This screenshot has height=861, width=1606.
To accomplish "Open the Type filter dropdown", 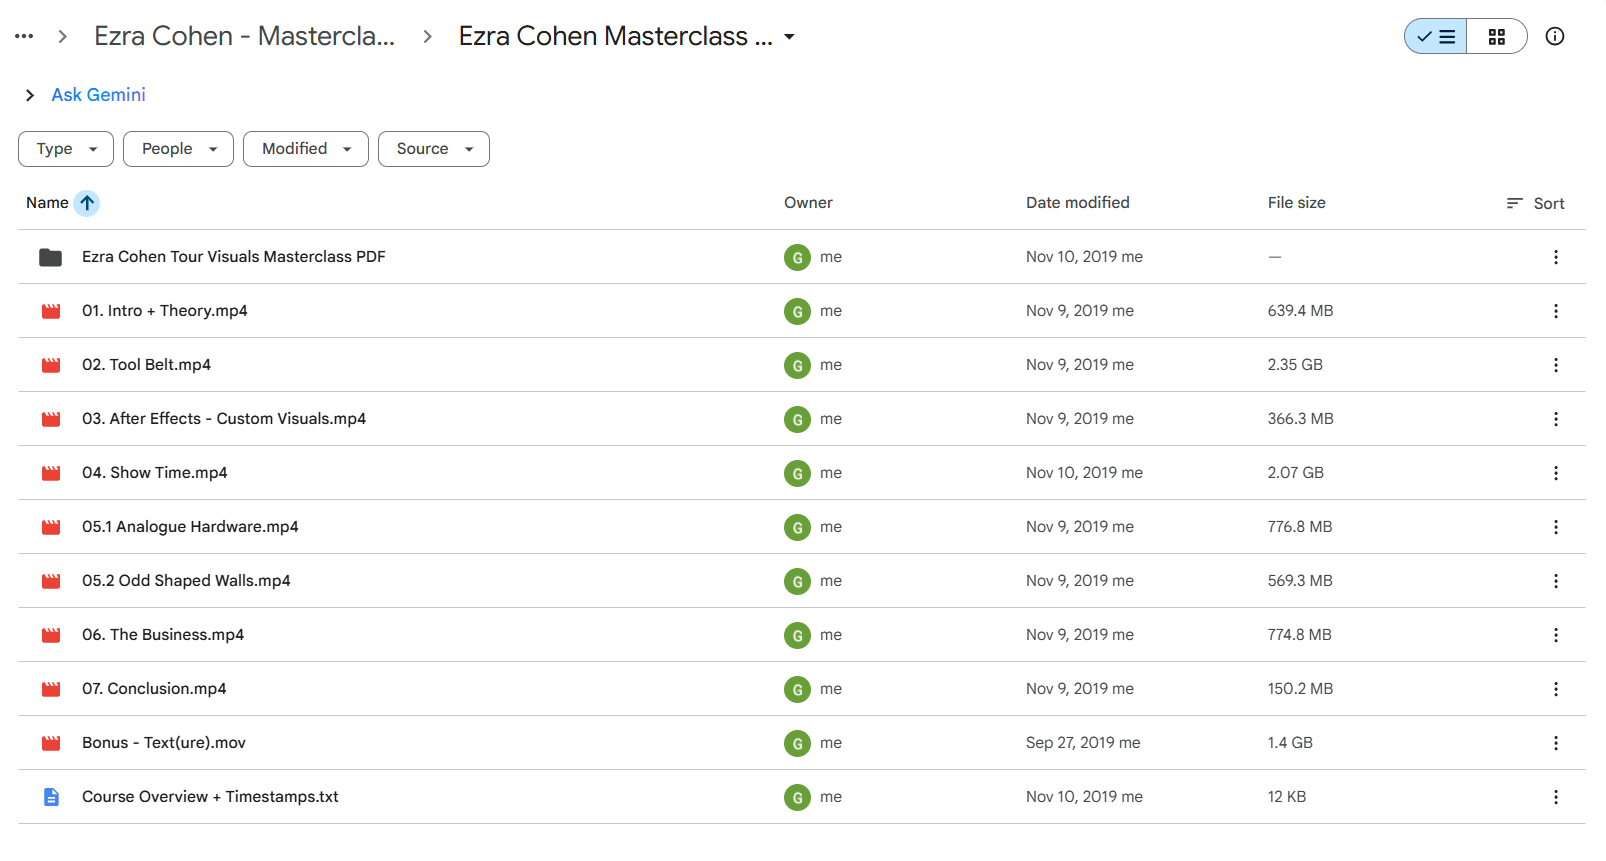I will [66, 149].
